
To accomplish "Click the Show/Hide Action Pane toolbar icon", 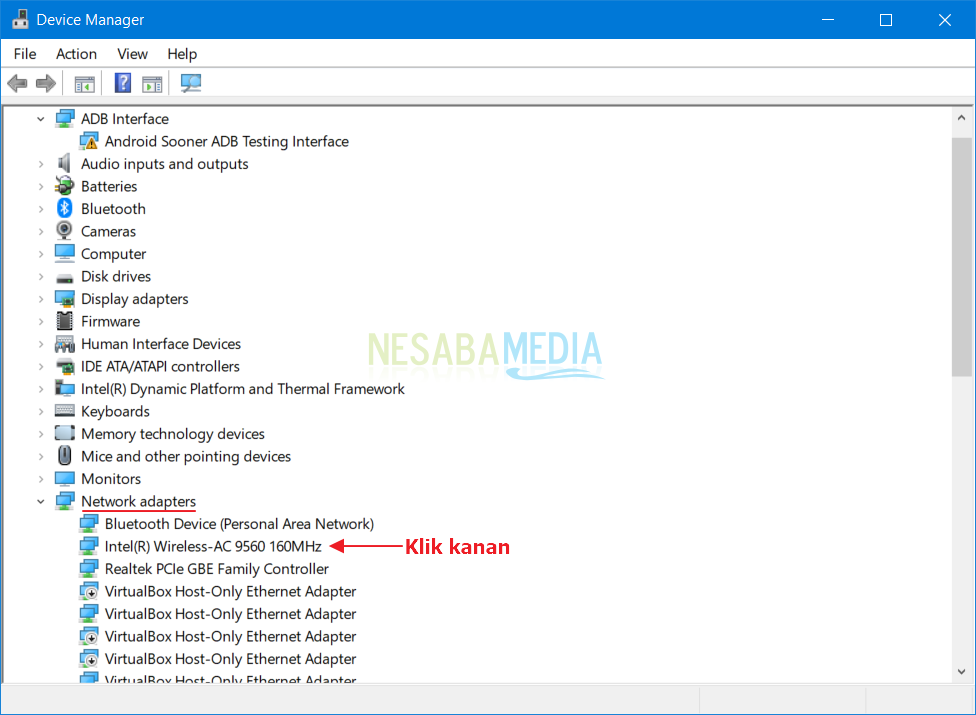I will click(152, 83).
